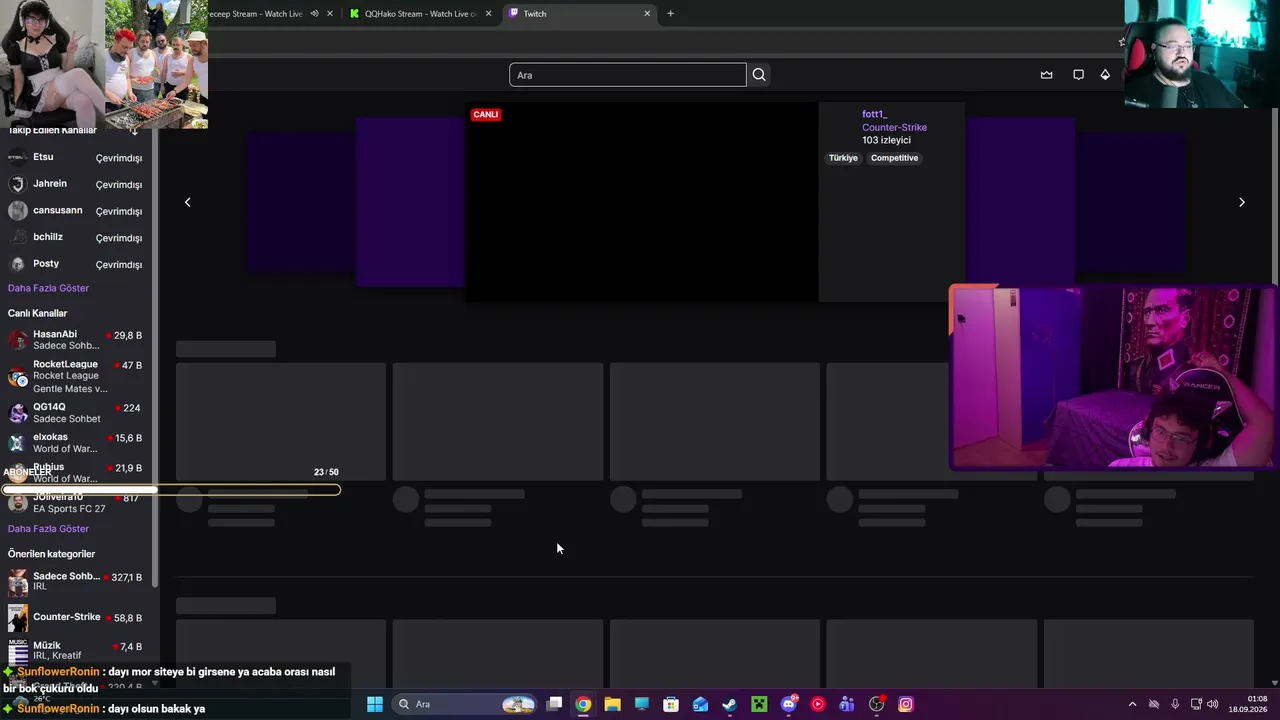The width and height of the screenshot is (1280, 720).
Task: Click the Get Bits diamond icon
Action: 1105,74
